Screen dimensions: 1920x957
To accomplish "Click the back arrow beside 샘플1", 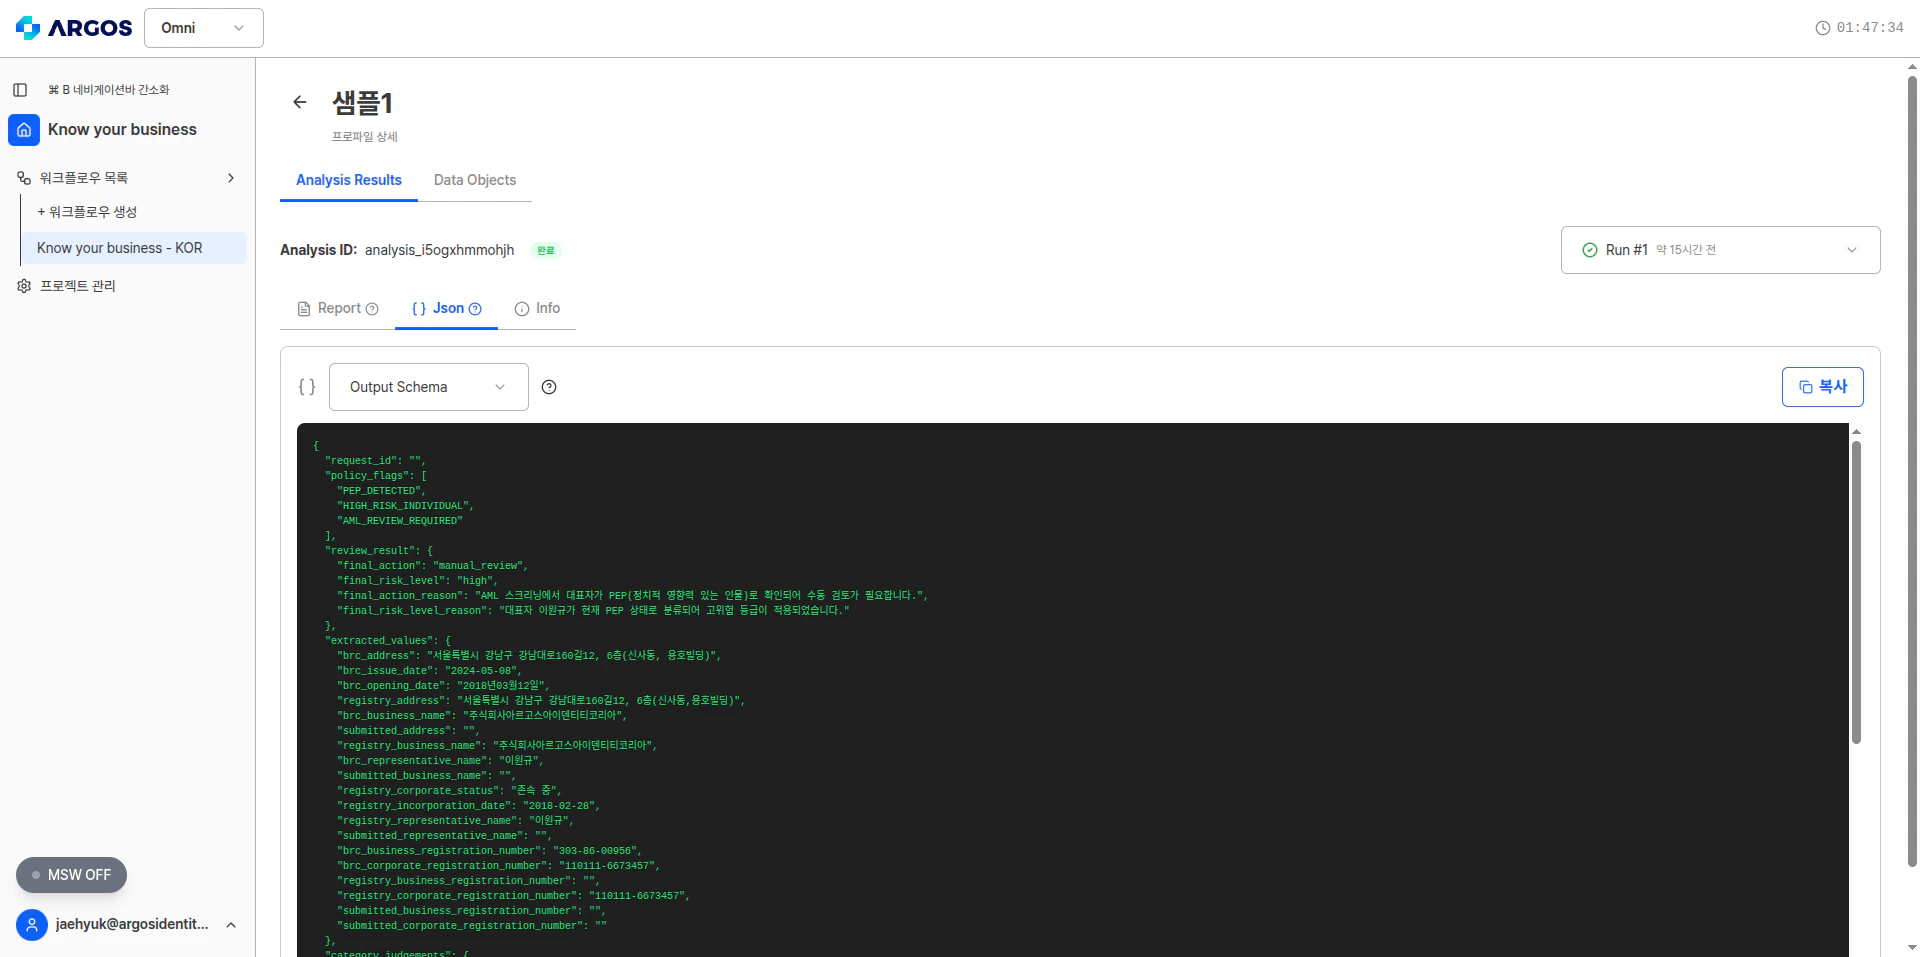I will pyautogui.click(x=299, y=102).
